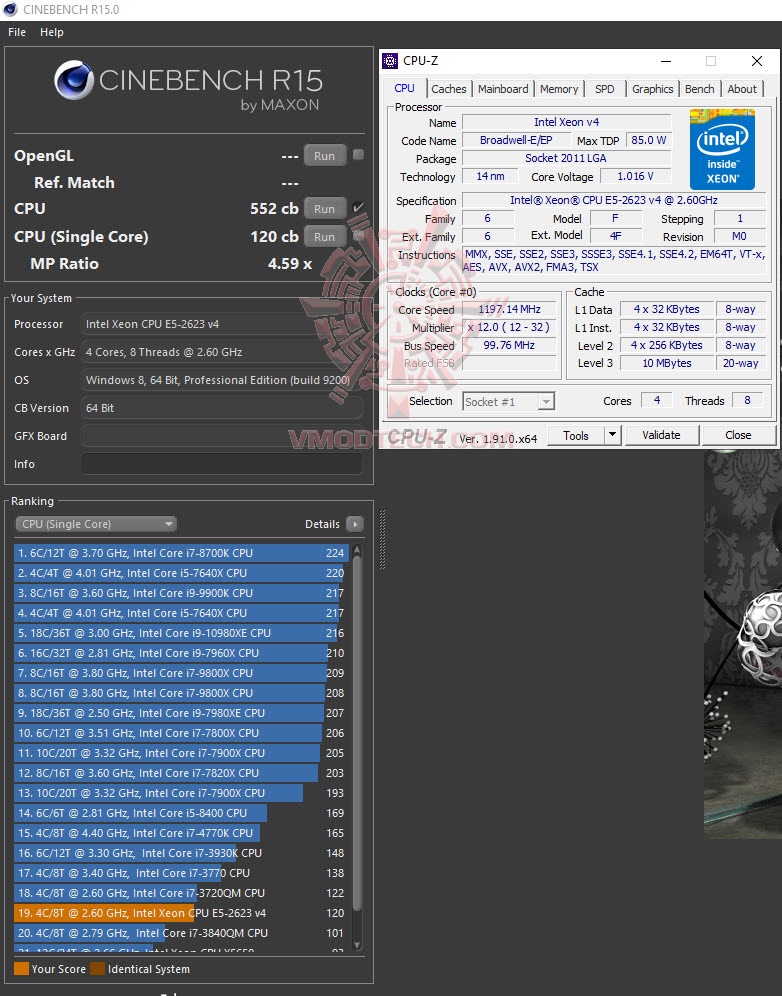Switch to the About tab
This screenshot has width=782, height=996.
point(742,89)
